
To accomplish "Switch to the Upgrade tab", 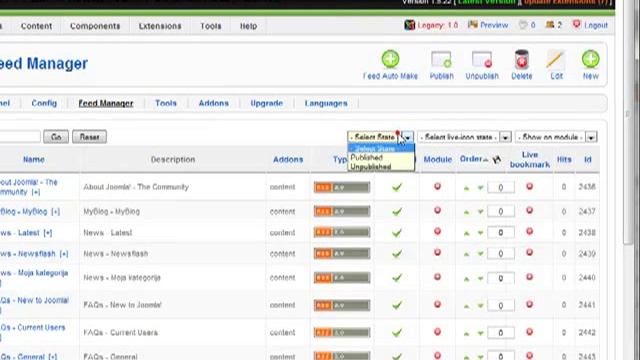I will 267,103.
